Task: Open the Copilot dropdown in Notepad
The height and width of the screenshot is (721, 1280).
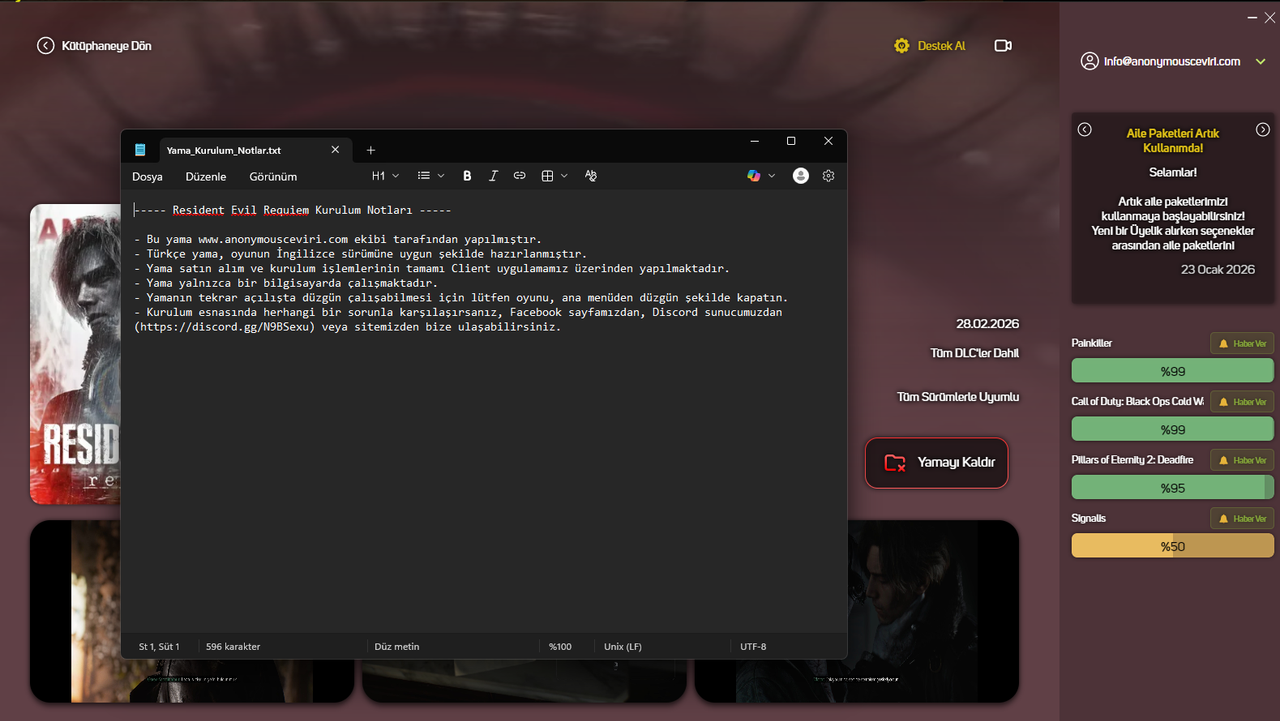Action: coord(761,176)
